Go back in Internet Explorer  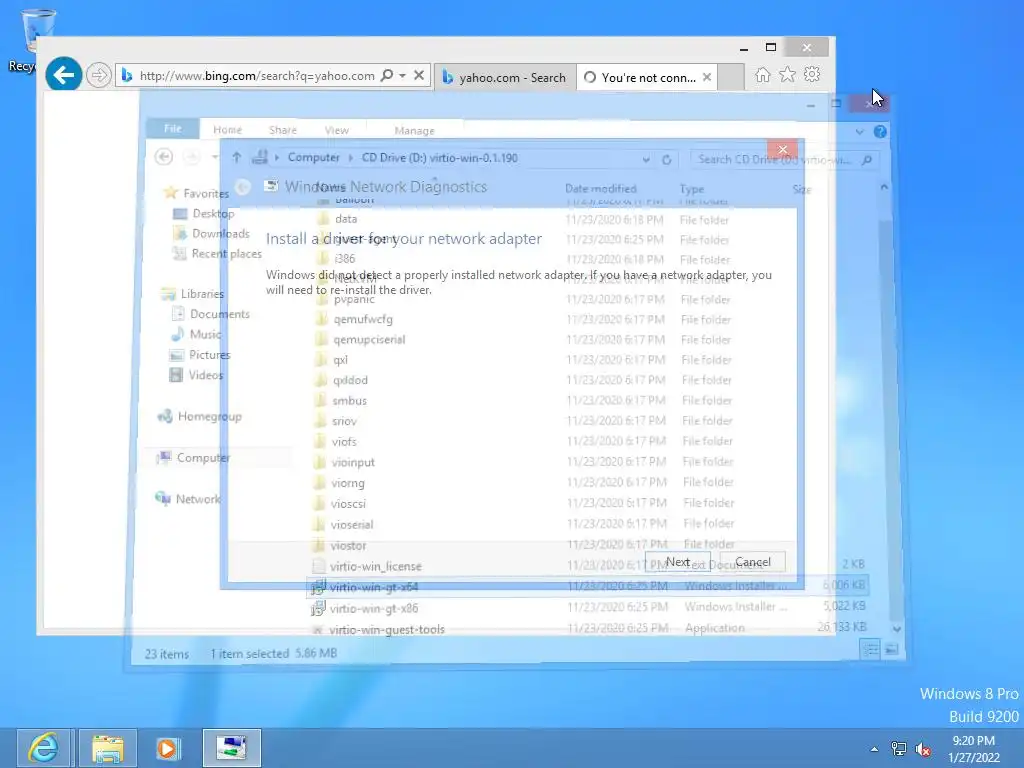[63, 75]
